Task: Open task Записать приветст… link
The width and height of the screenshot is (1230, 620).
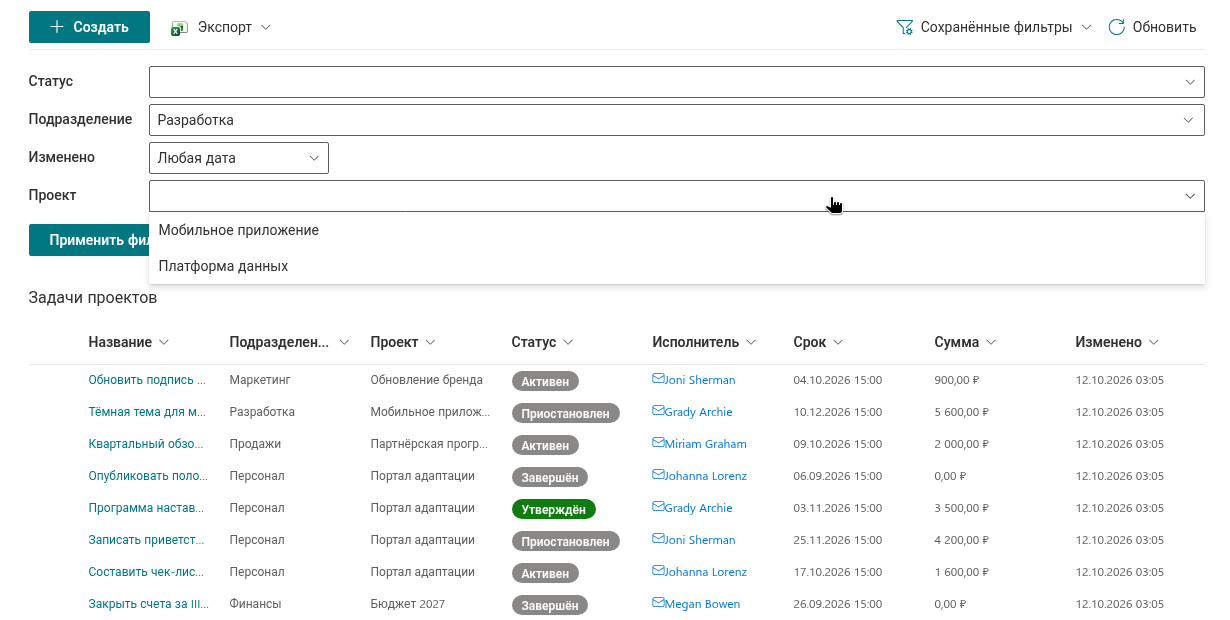Action: click(146, 540)
